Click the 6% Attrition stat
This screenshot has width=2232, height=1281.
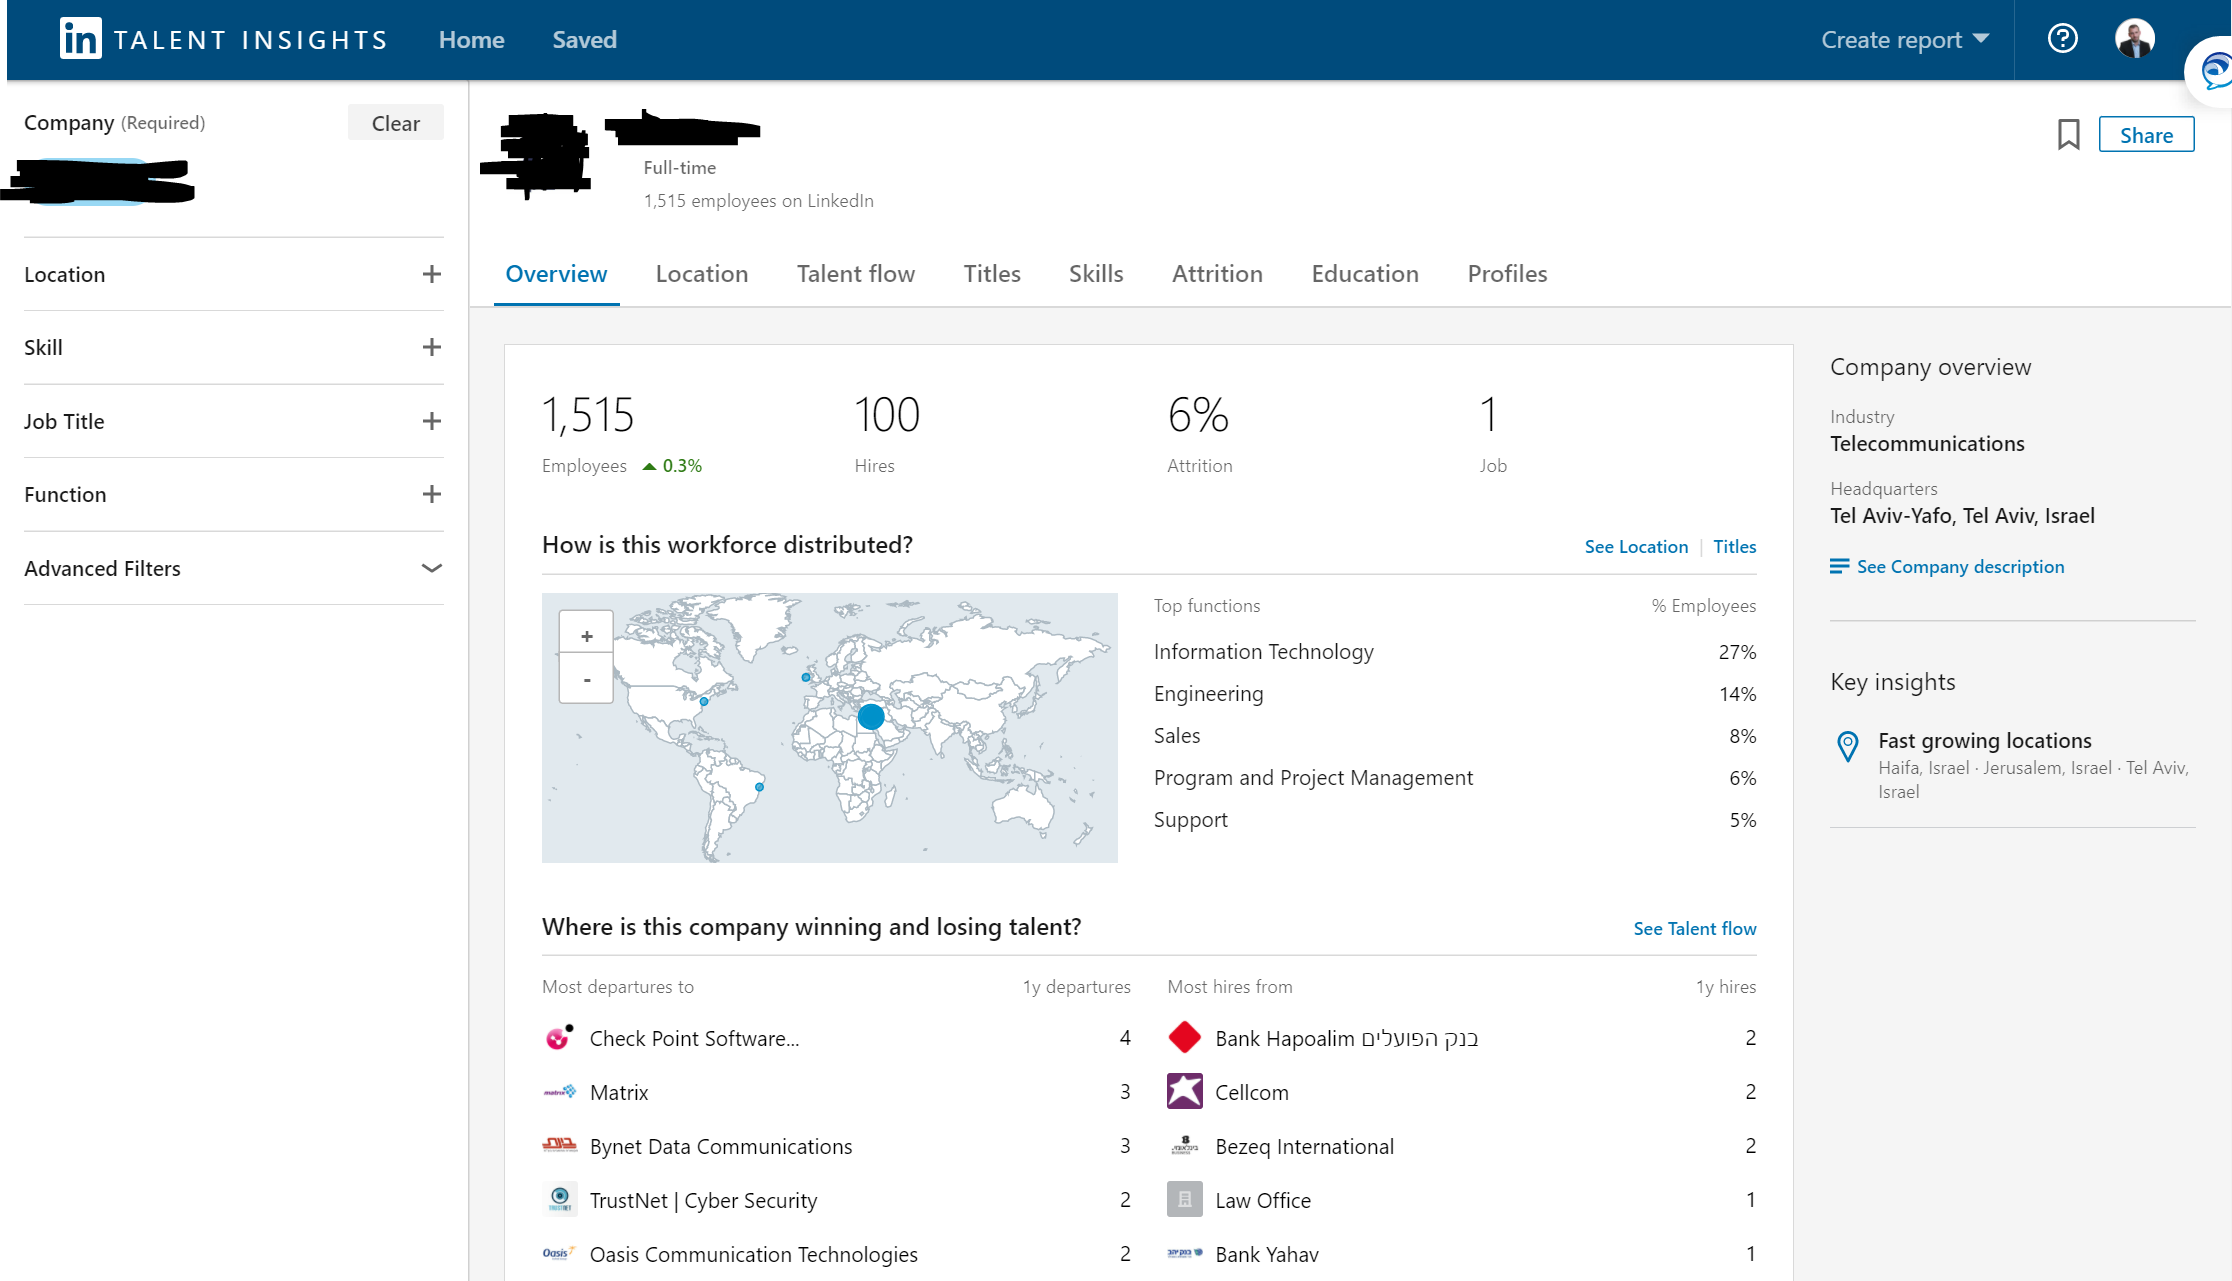[x=1199, y=434]
